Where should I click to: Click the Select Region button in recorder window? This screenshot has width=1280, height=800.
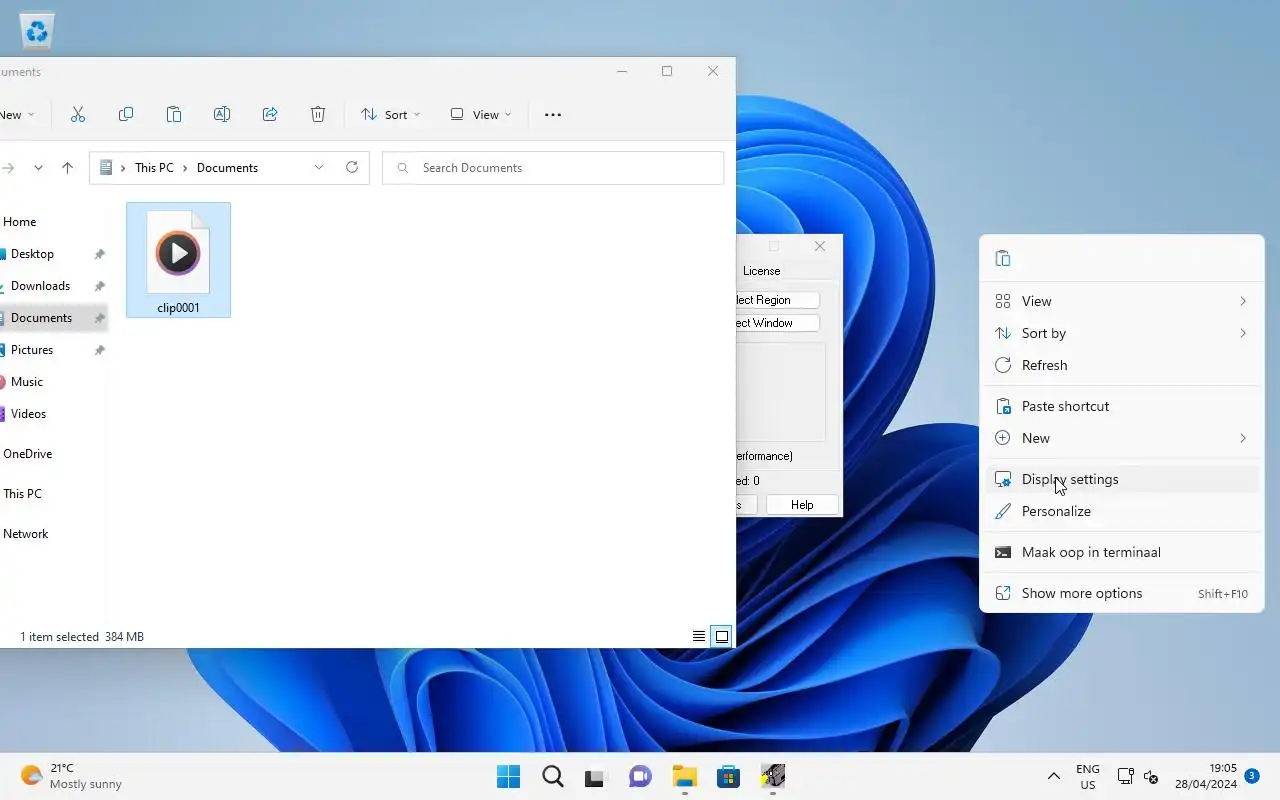click(777, 300)
